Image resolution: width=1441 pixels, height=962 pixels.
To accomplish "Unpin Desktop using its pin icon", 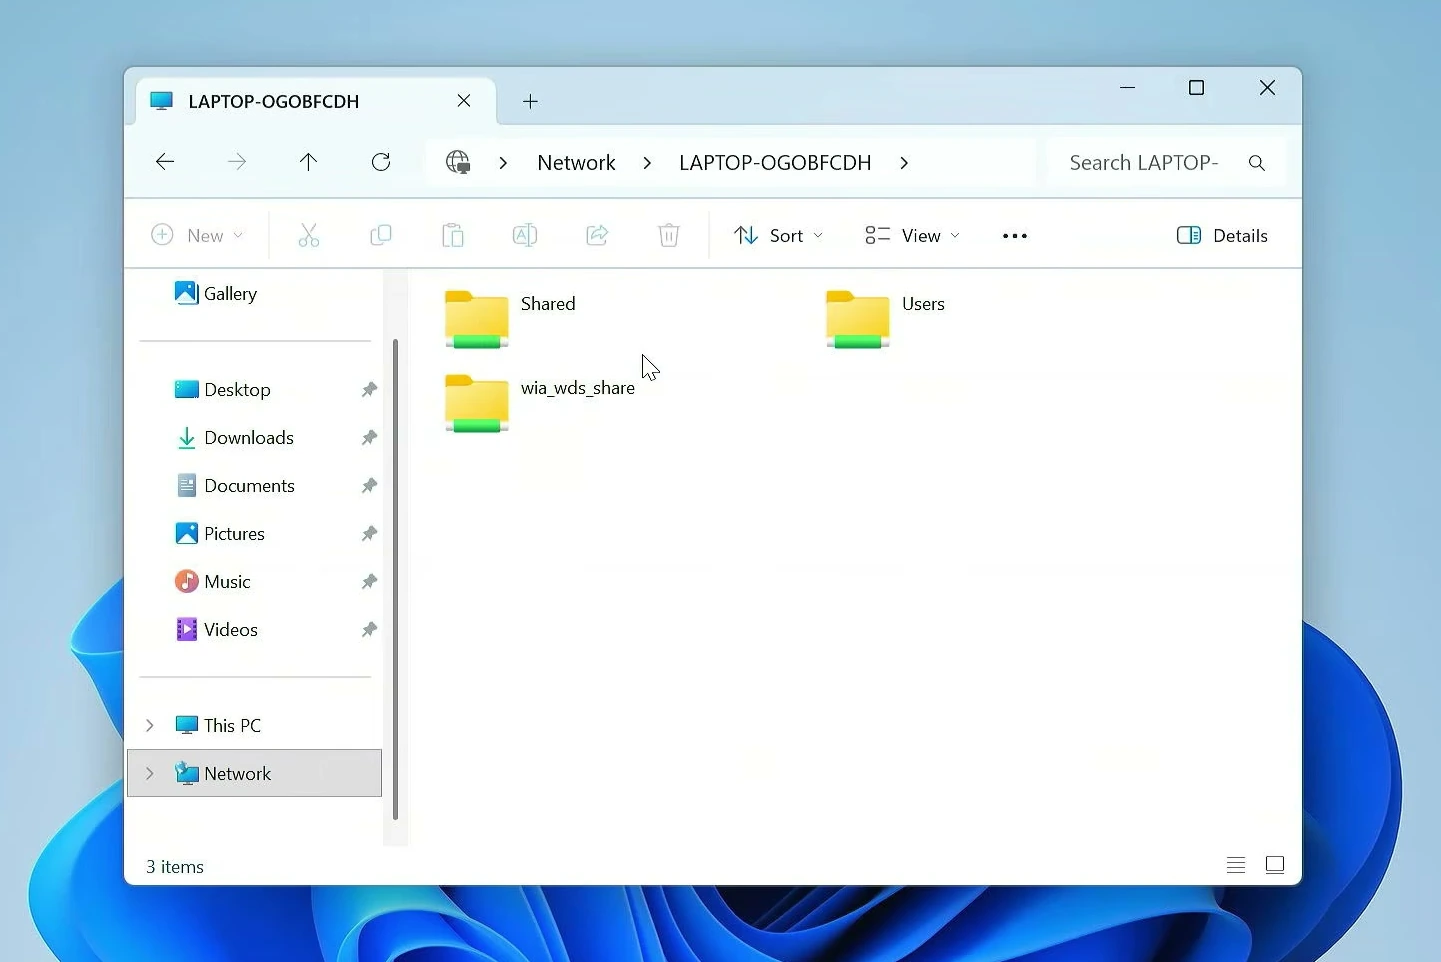I will click(x=369, y=390).
